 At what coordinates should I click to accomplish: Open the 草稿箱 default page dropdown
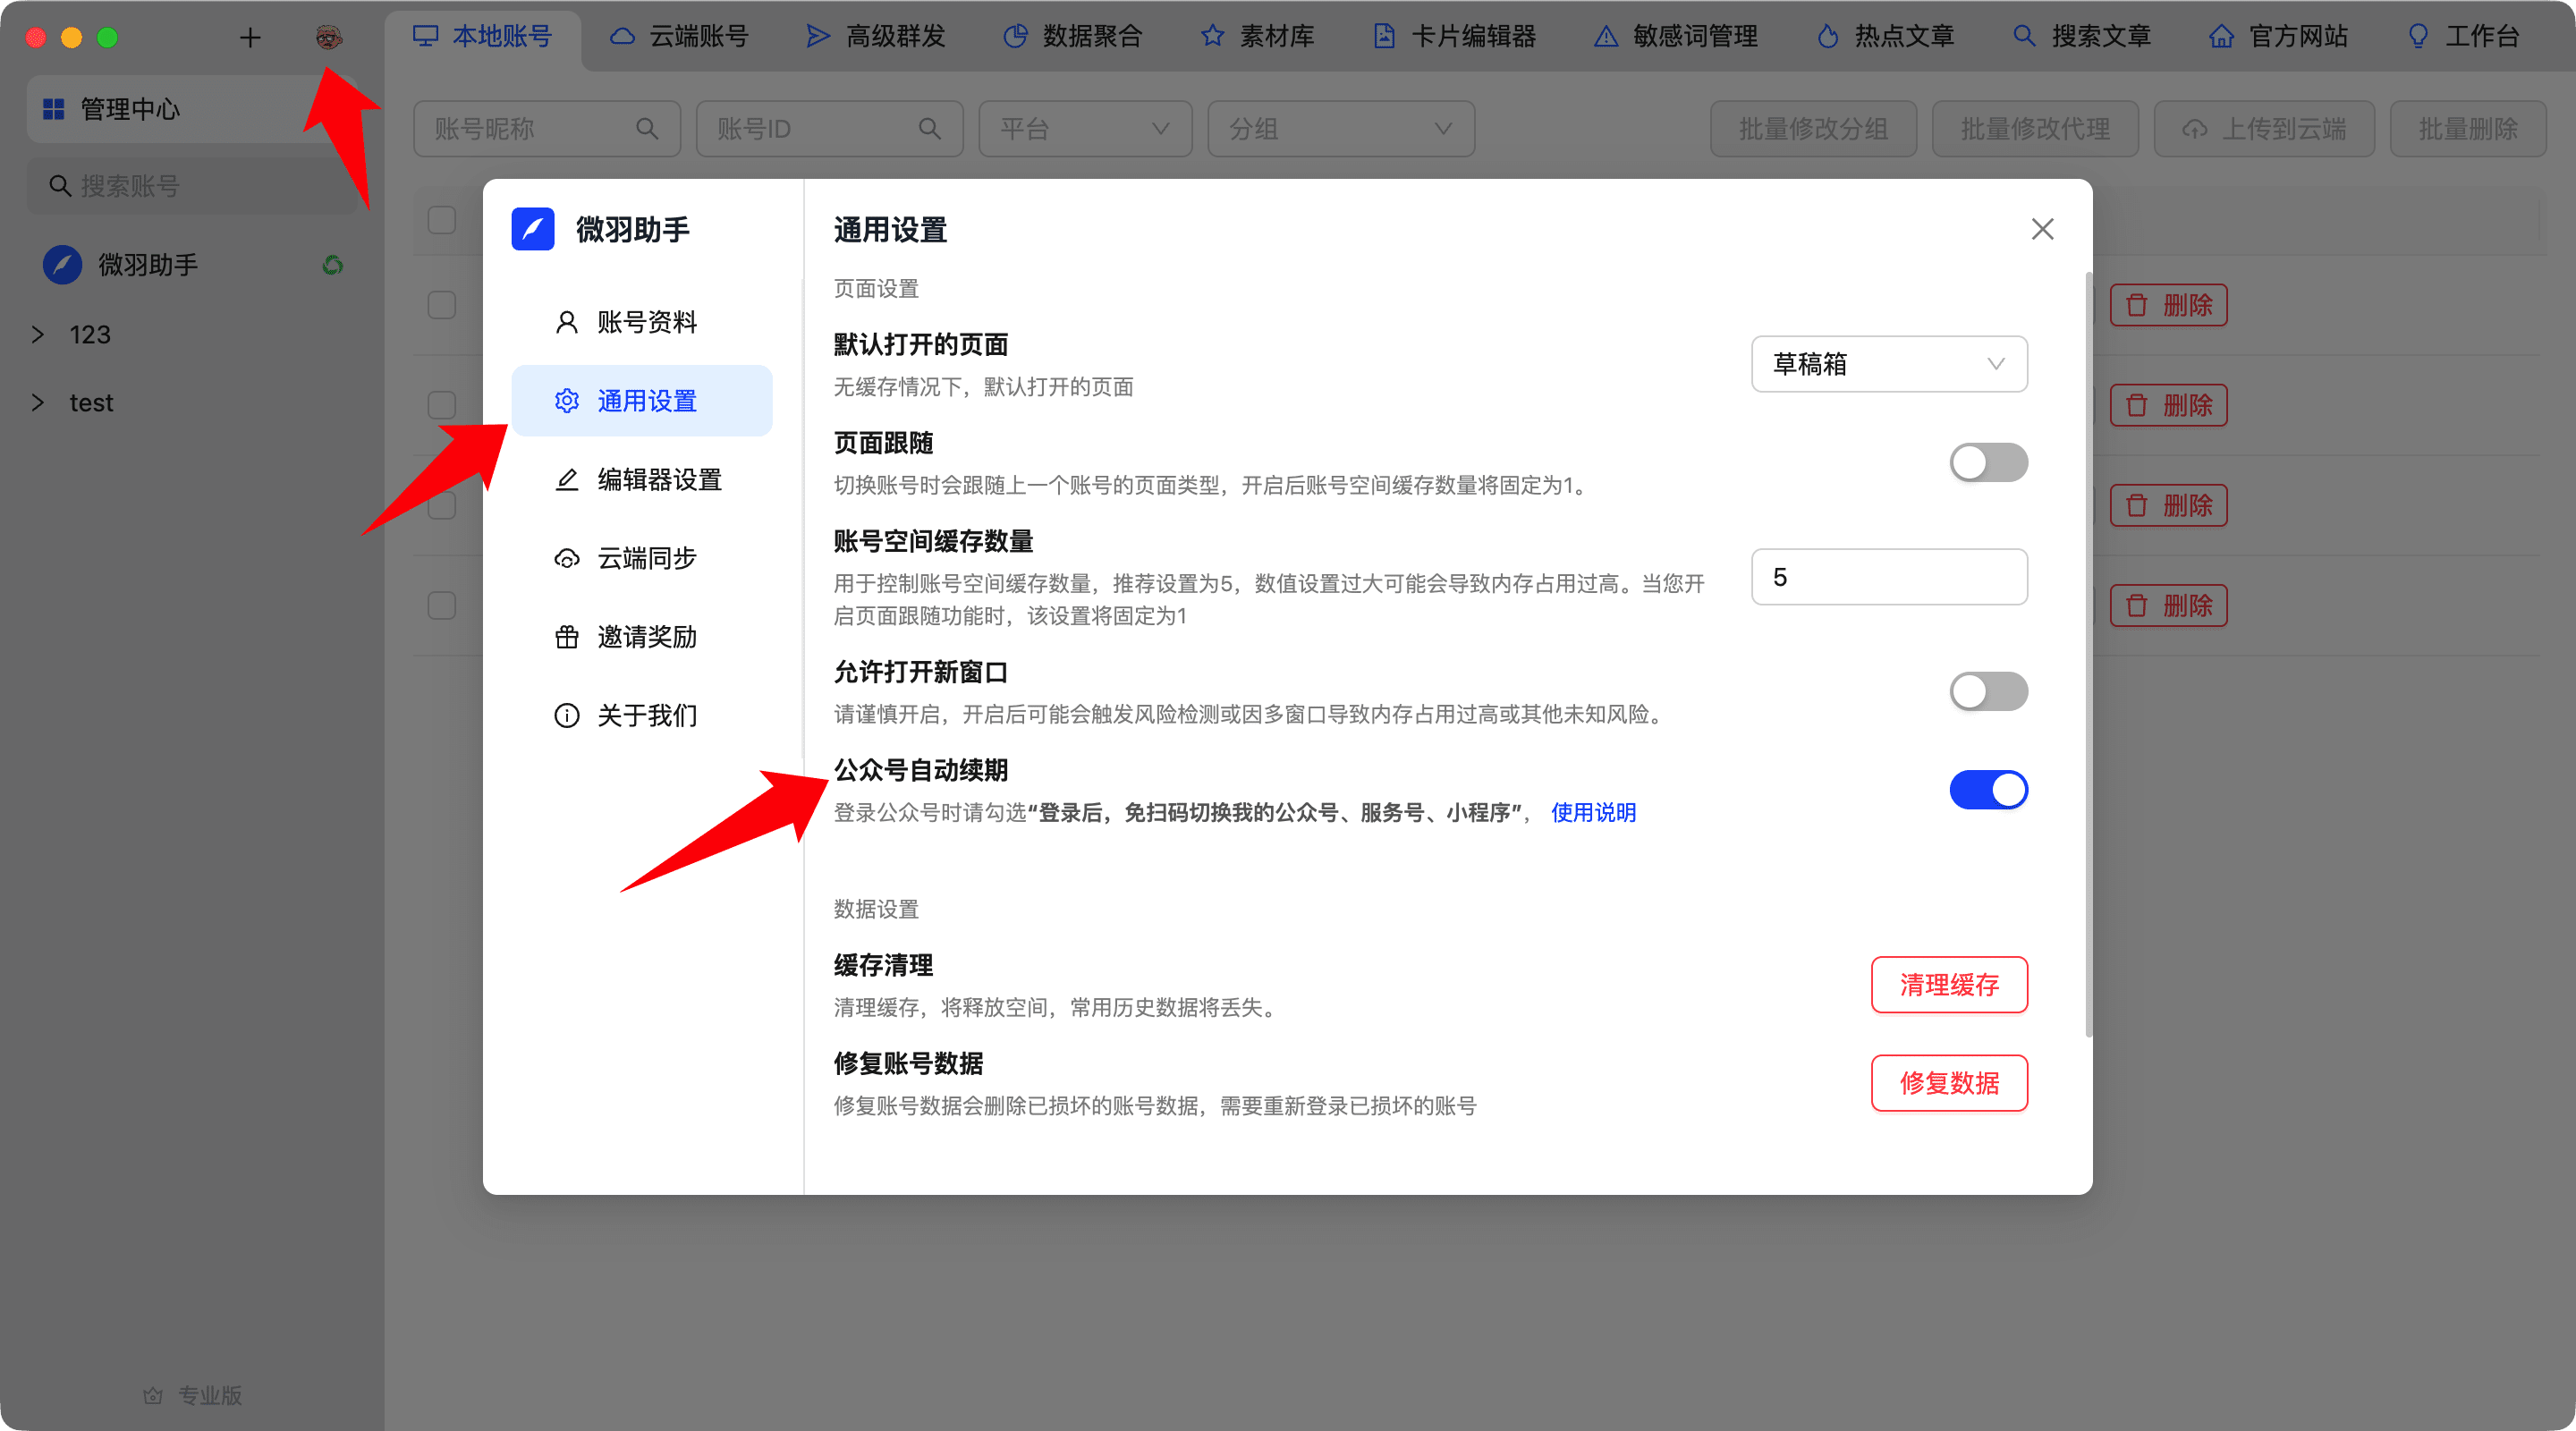[x=1888, y=364]
